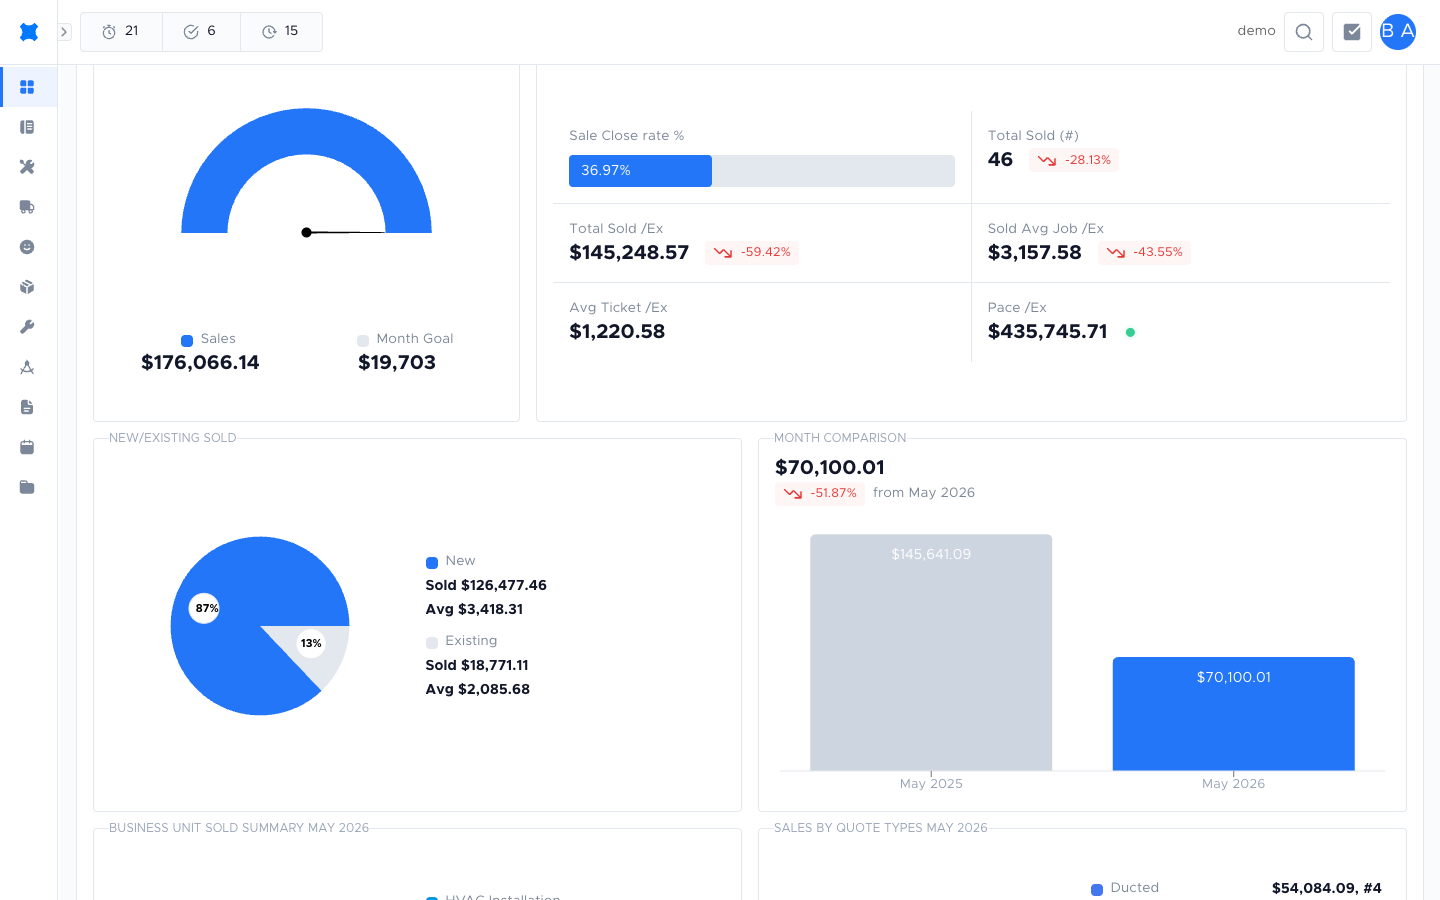Click the $19,703 month goal value
1440x900 pixels.
397,363
